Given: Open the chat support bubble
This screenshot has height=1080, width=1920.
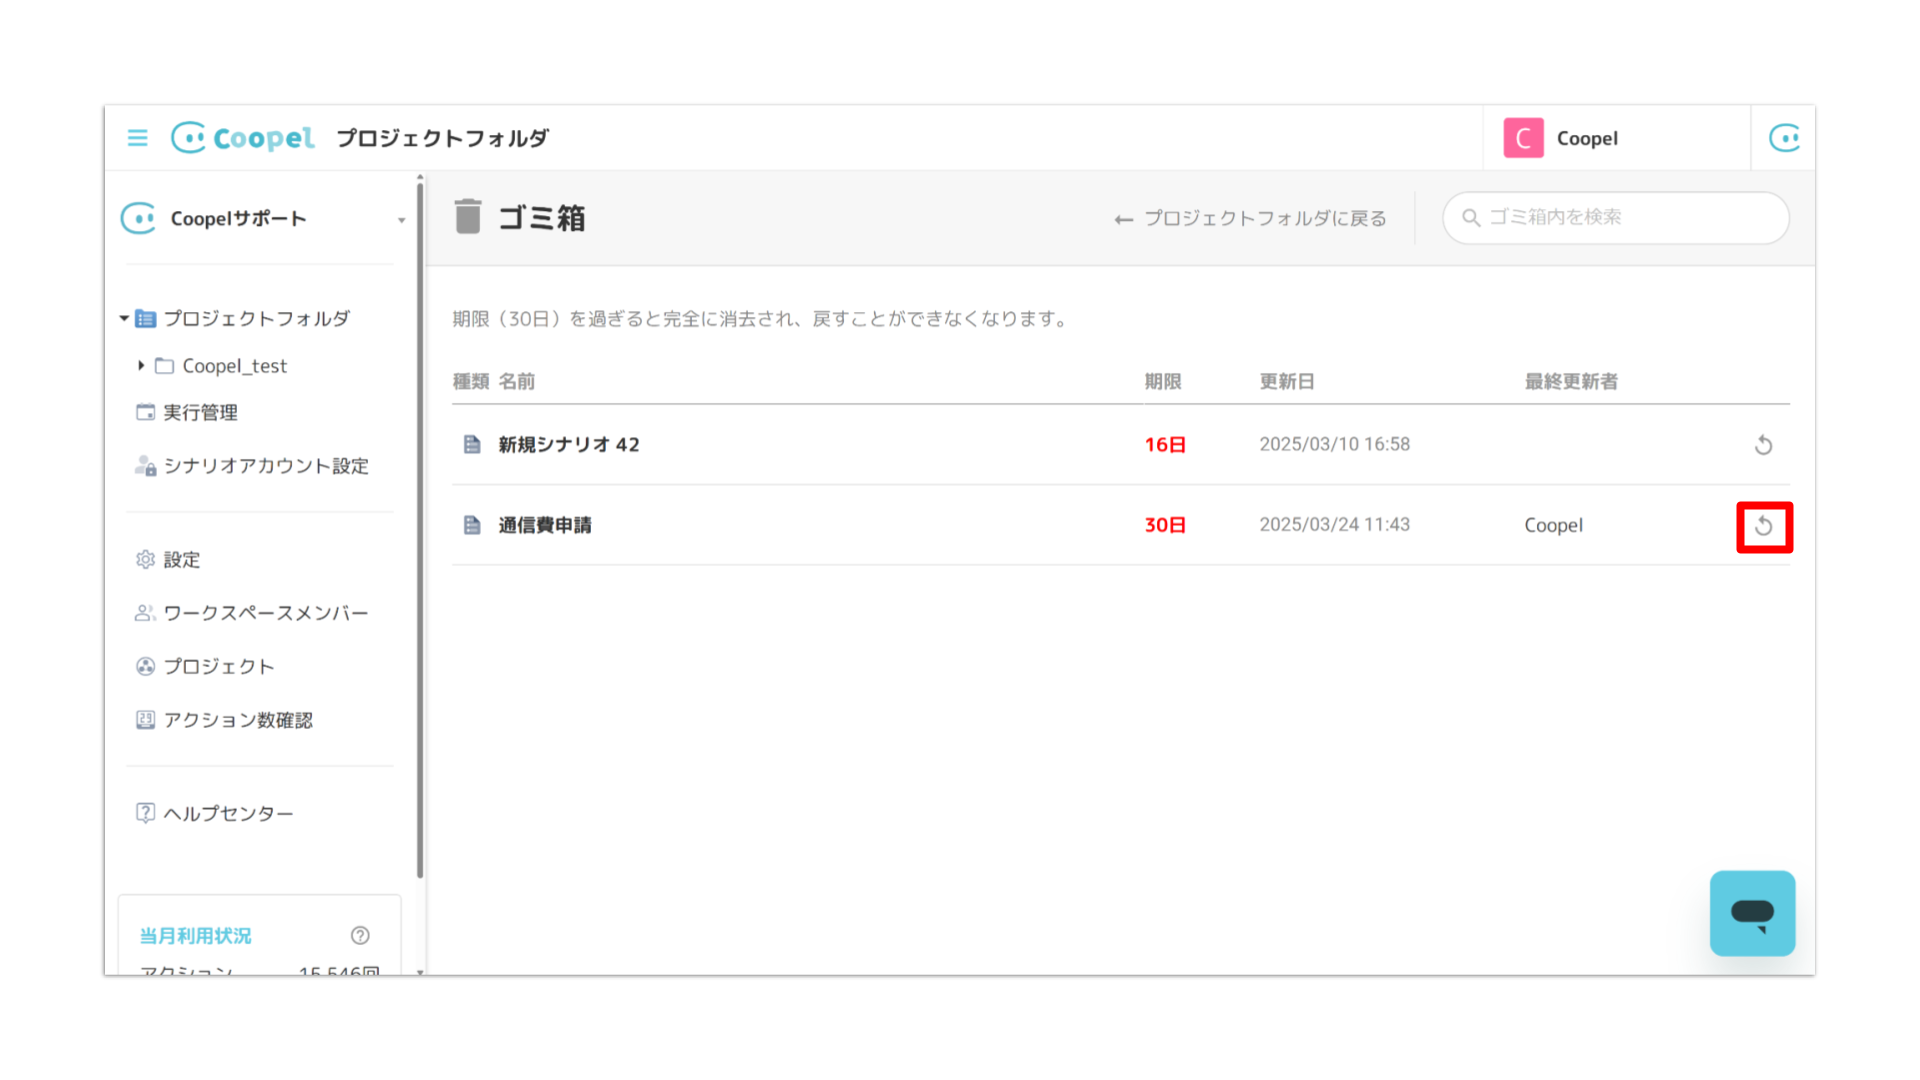Looking at the screenshot, I should pos(1752,913).
